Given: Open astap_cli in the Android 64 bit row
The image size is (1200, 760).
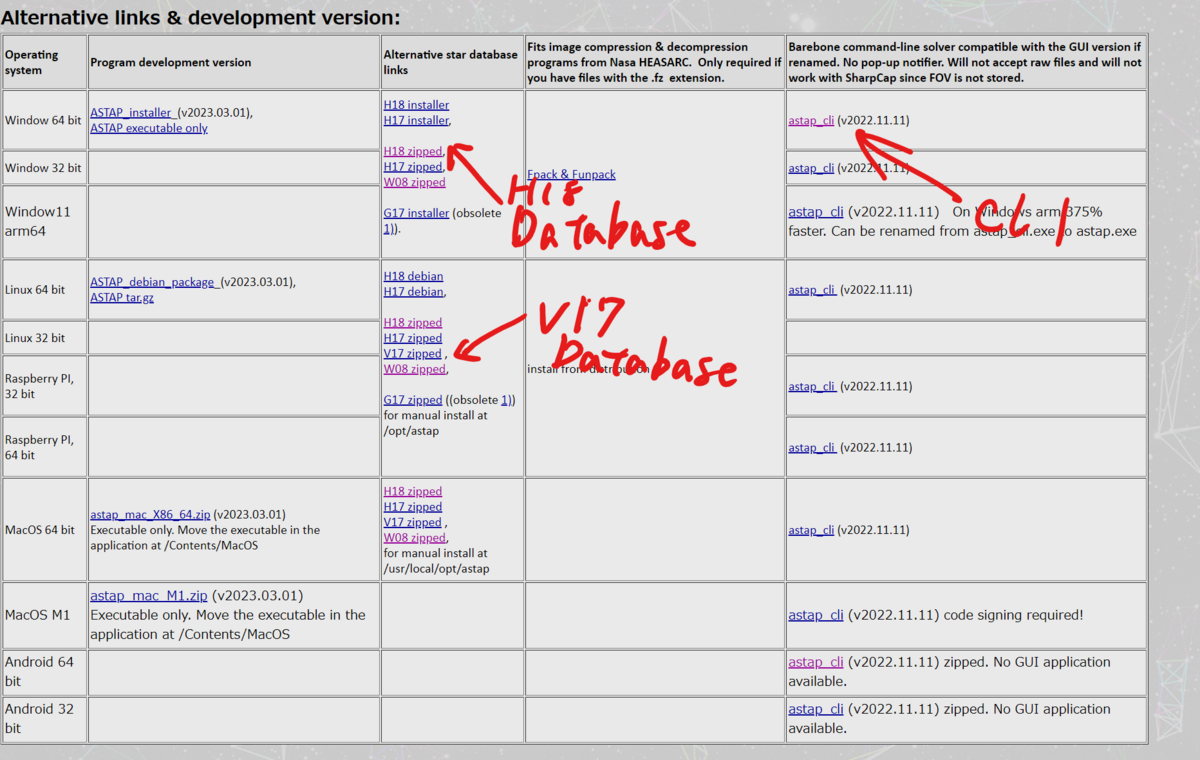Looking at the screenshot, I should click(x=816, y=662).
